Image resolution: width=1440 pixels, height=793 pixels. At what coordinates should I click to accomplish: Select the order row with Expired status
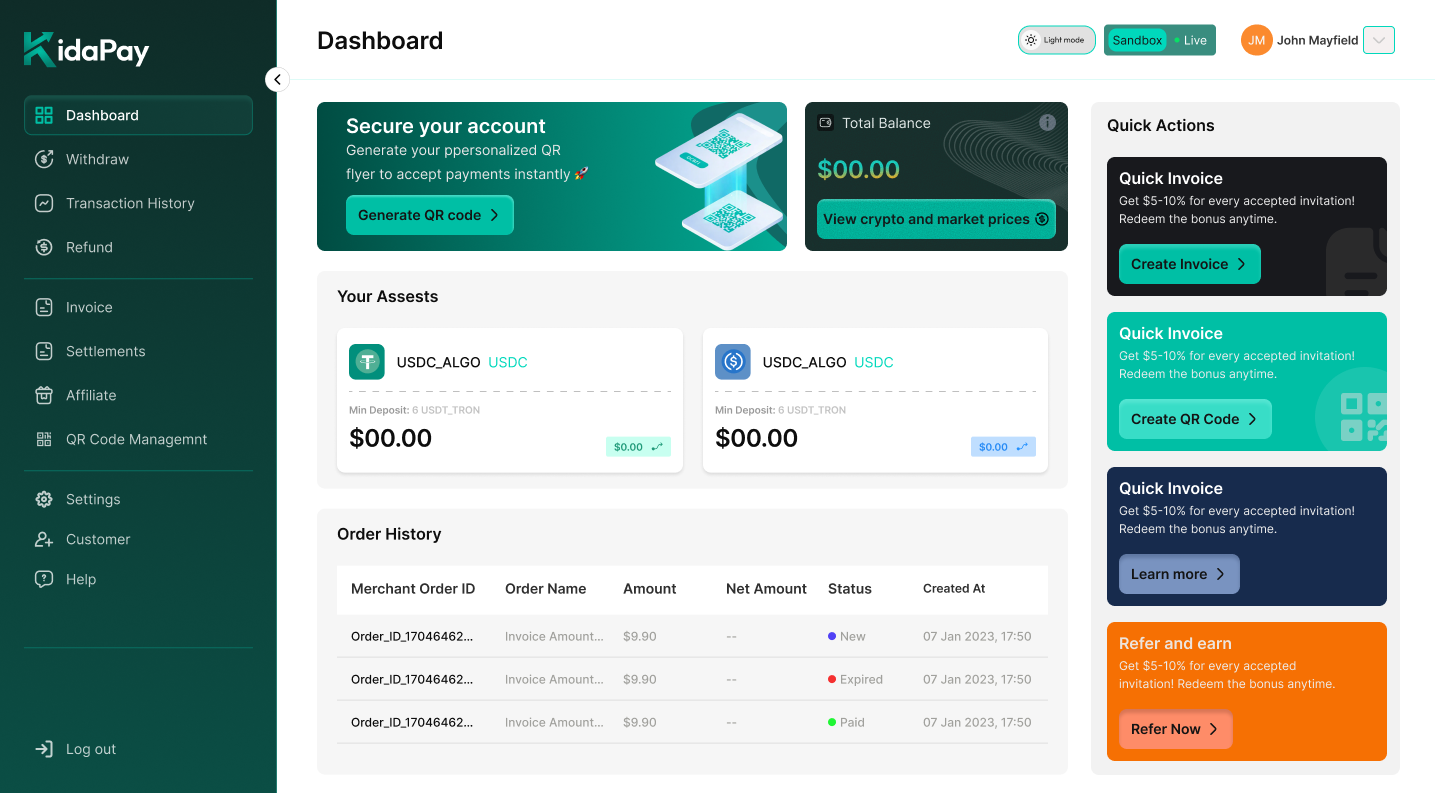point(692,679)
